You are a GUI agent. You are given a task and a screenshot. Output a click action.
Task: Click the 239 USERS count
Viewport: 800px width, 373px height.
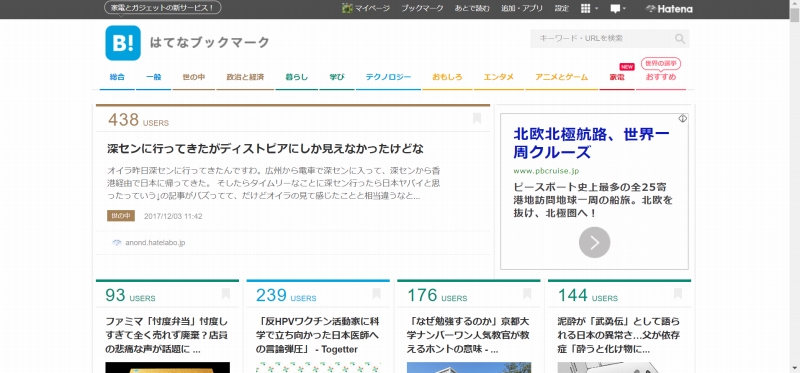286,295
